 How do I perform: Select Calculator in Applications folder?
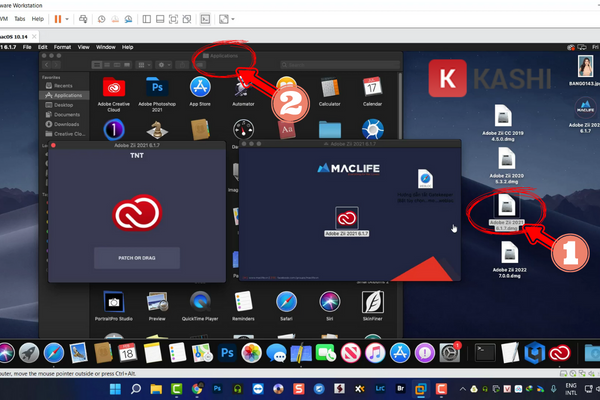[329, 91]
